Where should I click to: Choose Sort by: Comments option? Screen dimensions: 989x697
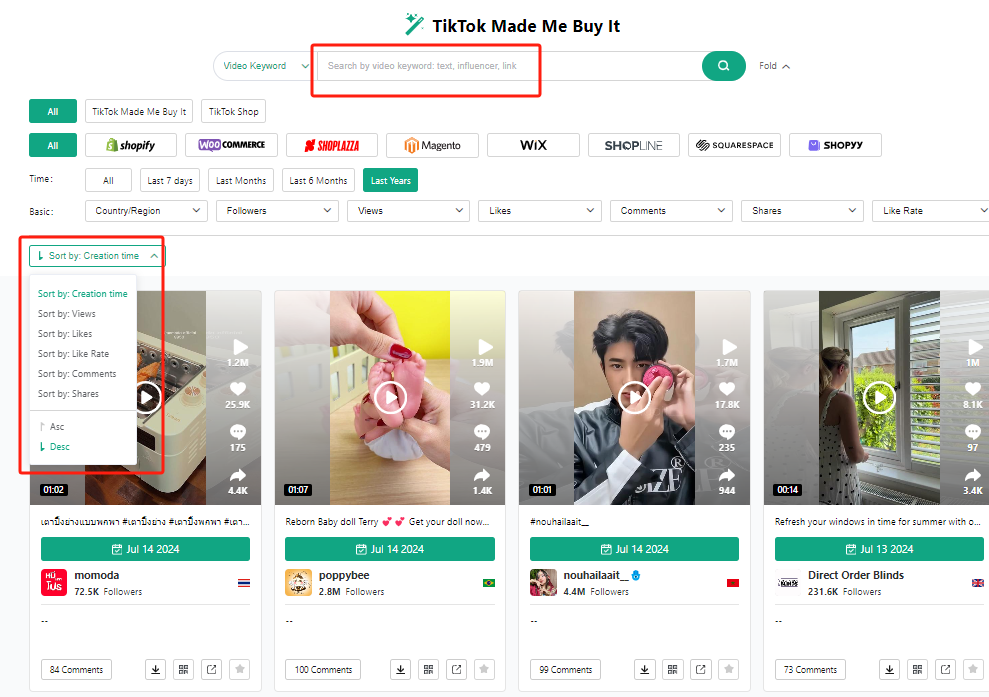coord(77,374)
